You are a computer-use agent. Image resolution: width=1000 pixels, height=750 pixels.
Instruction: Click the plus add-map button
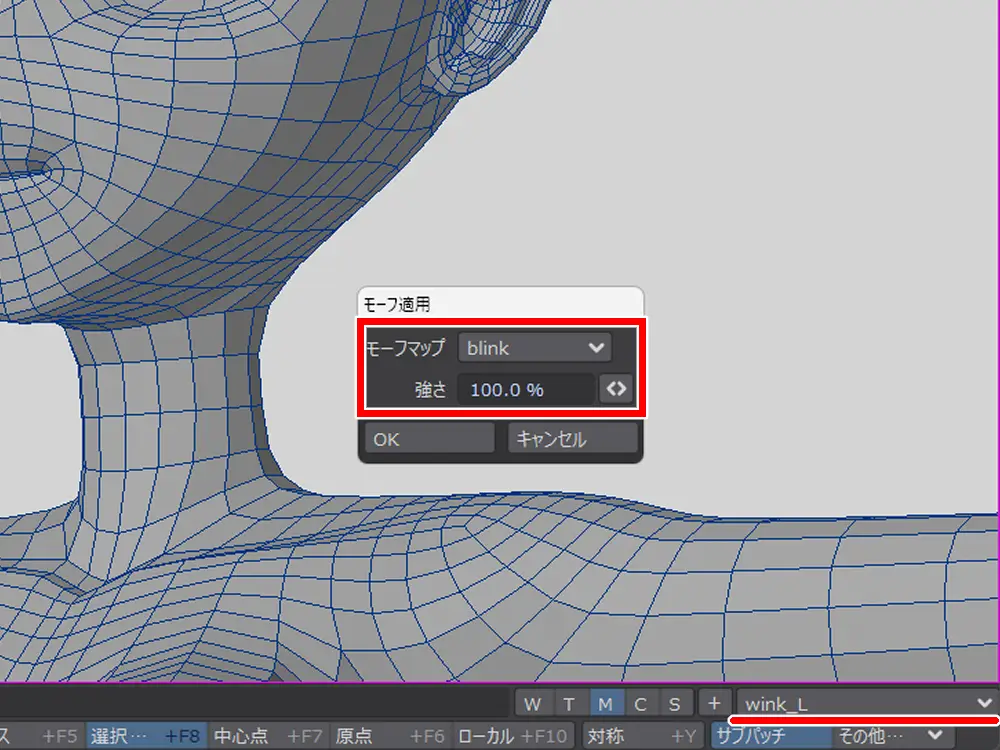tap(714, 704)
